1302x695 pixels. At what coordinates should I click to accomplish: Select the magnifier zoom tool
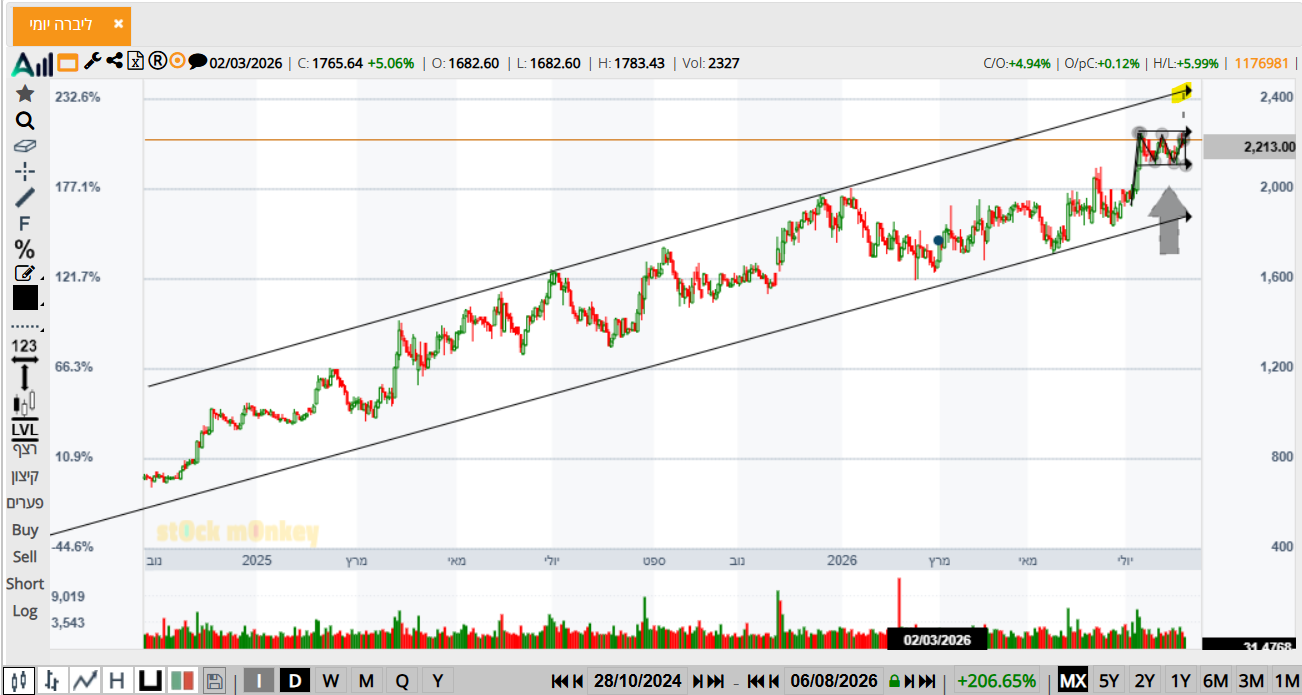tap(25, 121)
